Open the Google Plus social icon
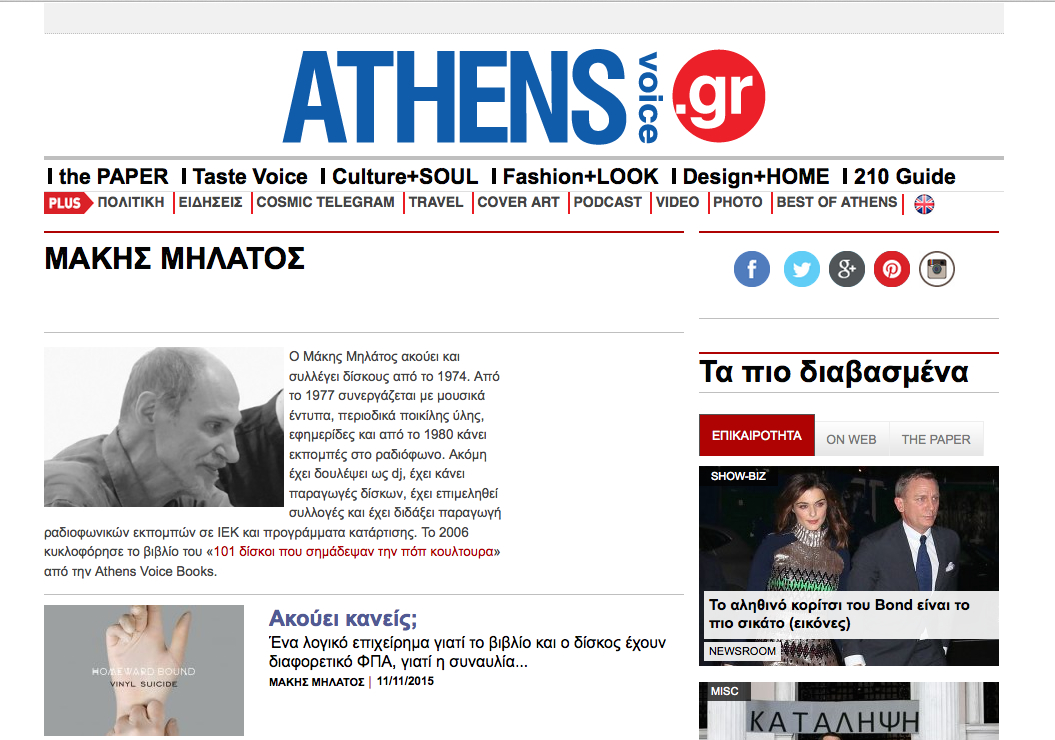 coord(846,269)
